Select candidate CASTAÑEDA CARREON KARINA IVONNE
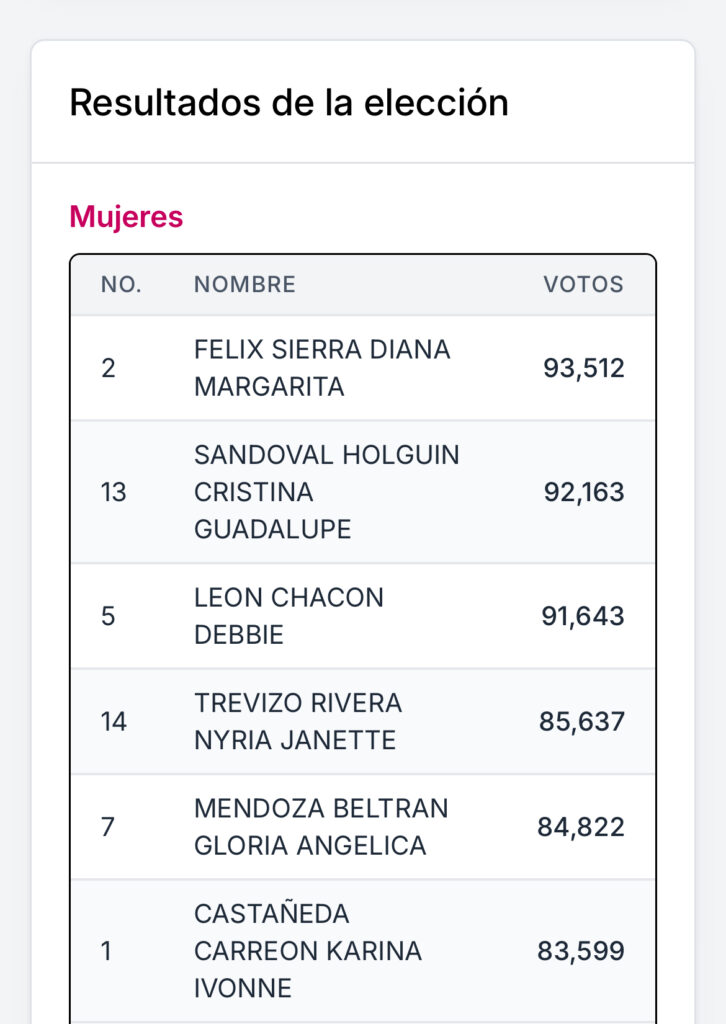 (308, 951)
